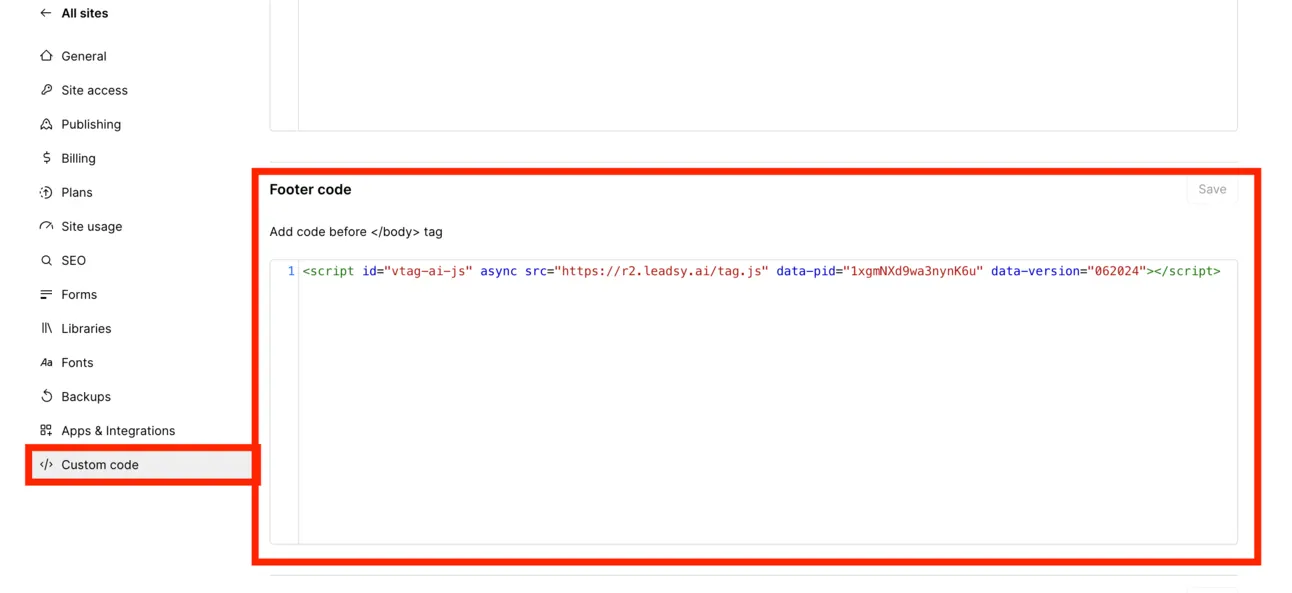Viewport: 1292px width, 593px height.
Task: Click the Libraries books icon
Action: coord(46,328)
